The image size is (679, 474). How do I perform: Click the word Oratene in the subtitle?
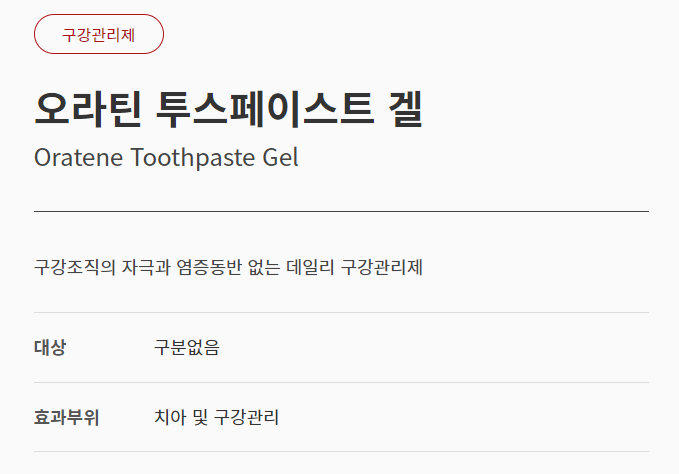[78, 158]
